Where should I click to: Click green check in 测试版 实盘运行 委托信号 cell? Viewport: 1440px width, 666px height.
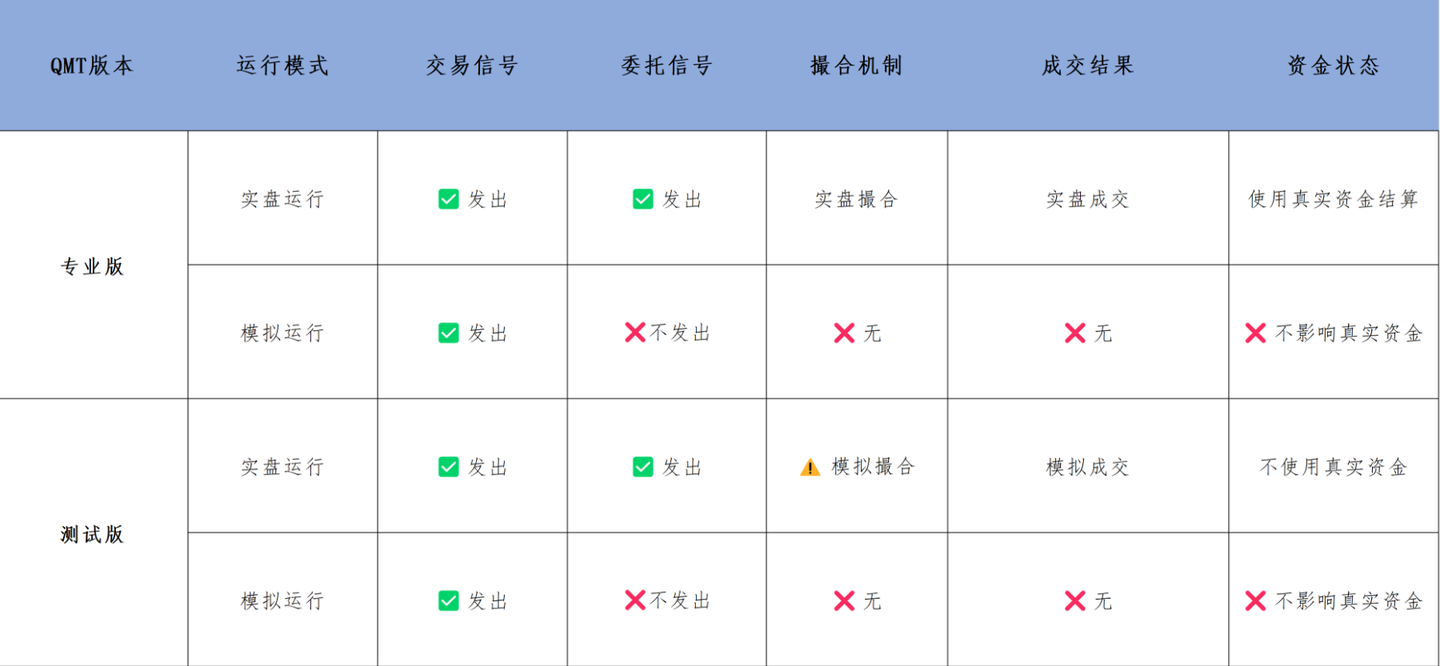pos(643,467)
